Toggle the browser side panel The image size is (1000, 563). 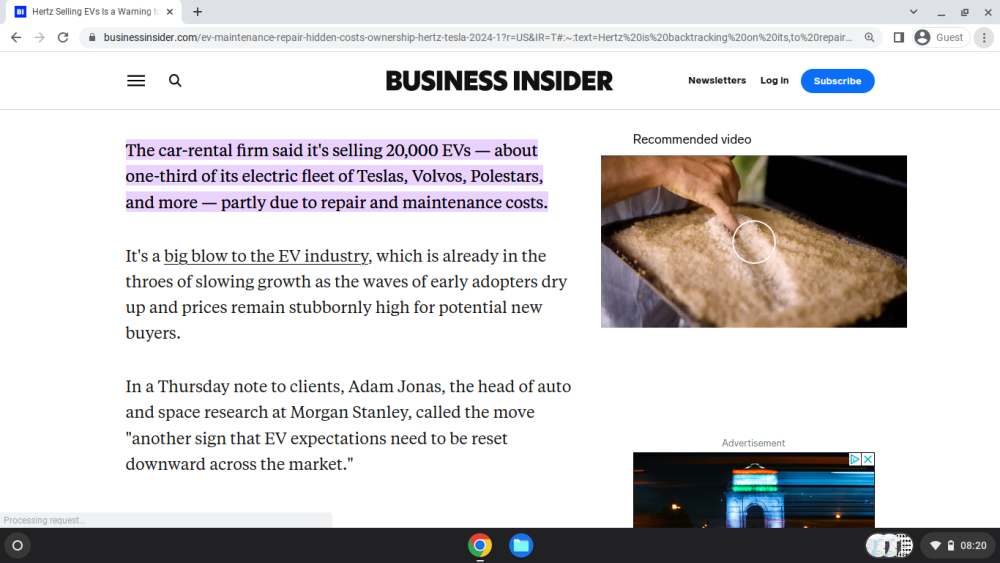[899, 38]
